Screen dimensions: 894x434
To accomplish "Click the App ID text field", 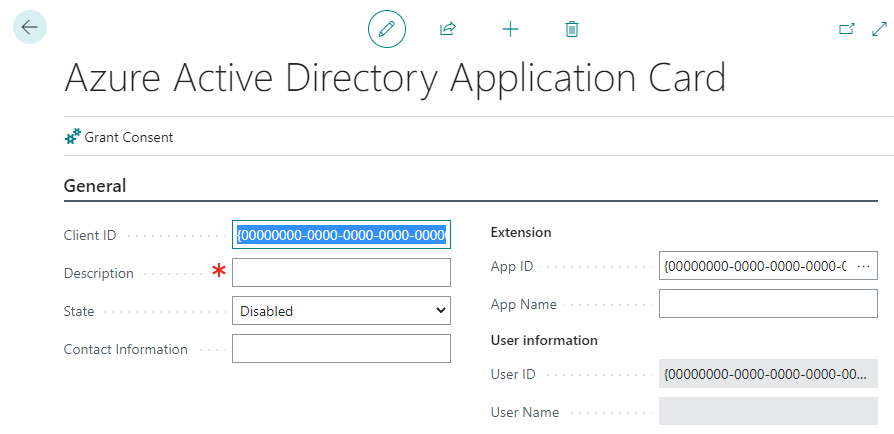I will pos(755,266).
